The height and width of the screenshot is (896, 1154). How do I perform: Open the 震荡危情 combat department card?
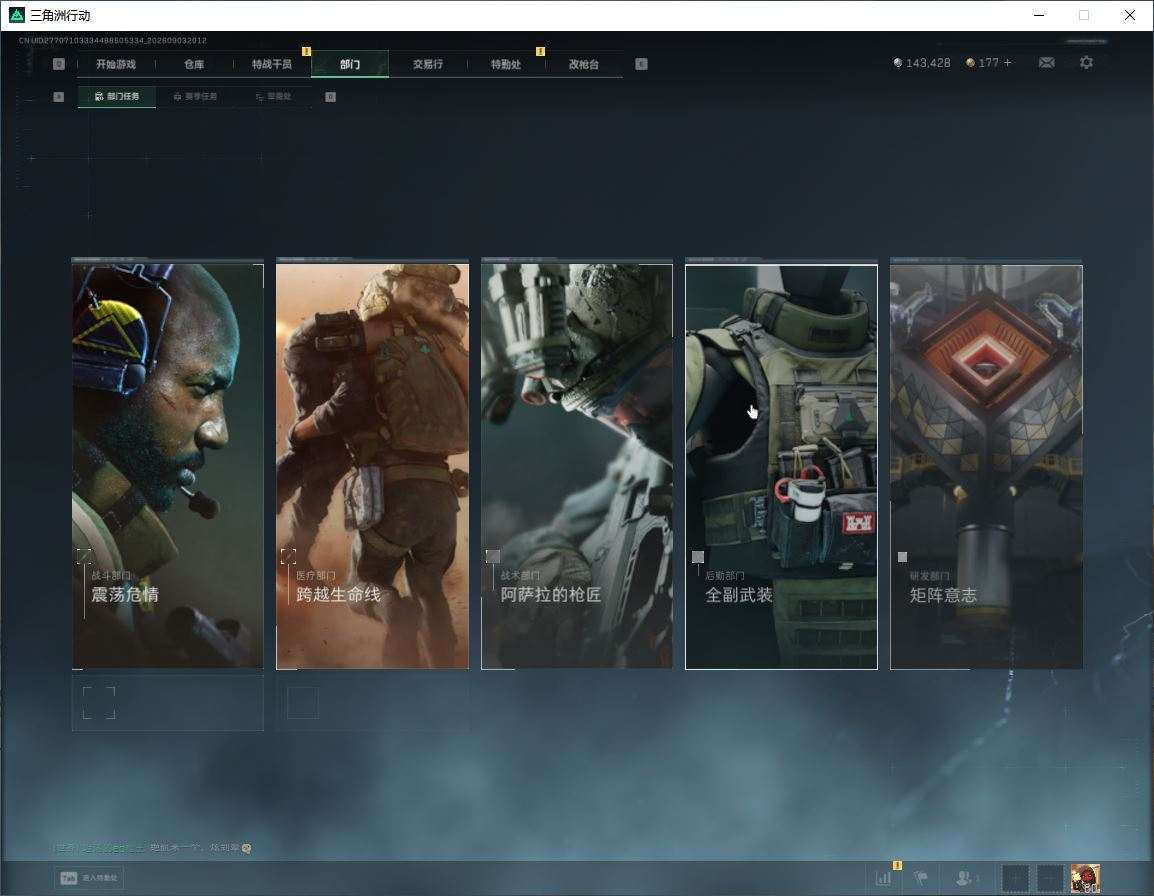(x=168, y=467)
